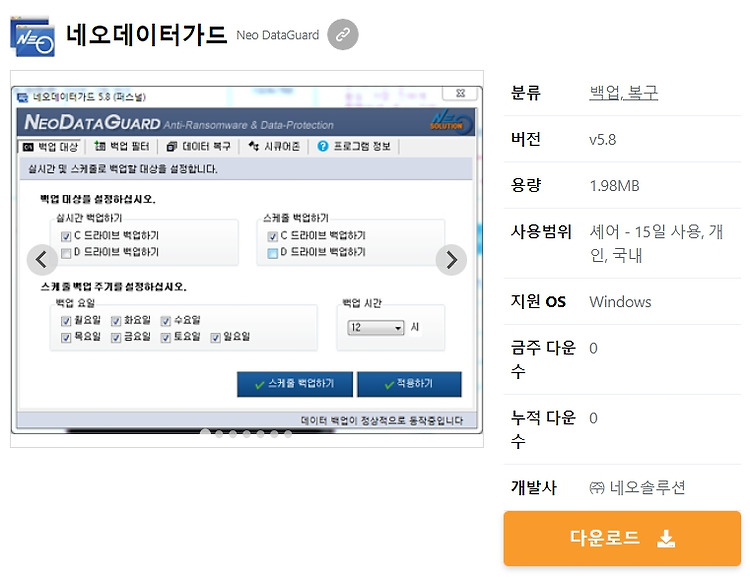Screen dimensions: 750x577
Task: Click the Neo DataGuard English subtitle
Action: point(277,35)
